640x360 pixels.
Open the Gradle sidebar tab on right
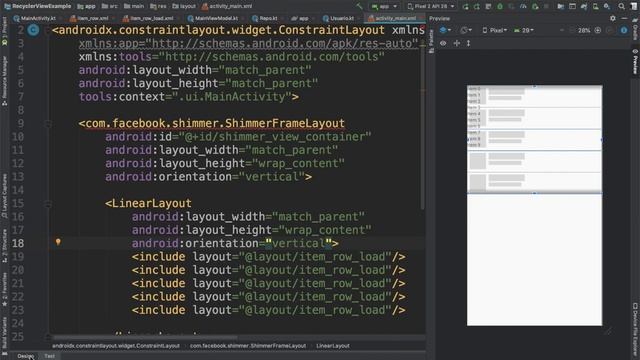tap(636, 30)
